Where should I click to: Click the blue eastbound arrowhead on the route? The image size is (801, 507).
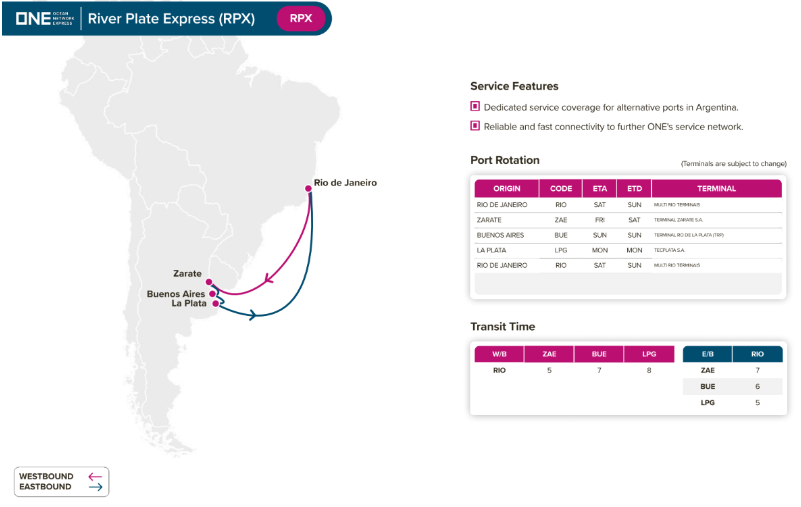tap(253, 315)
